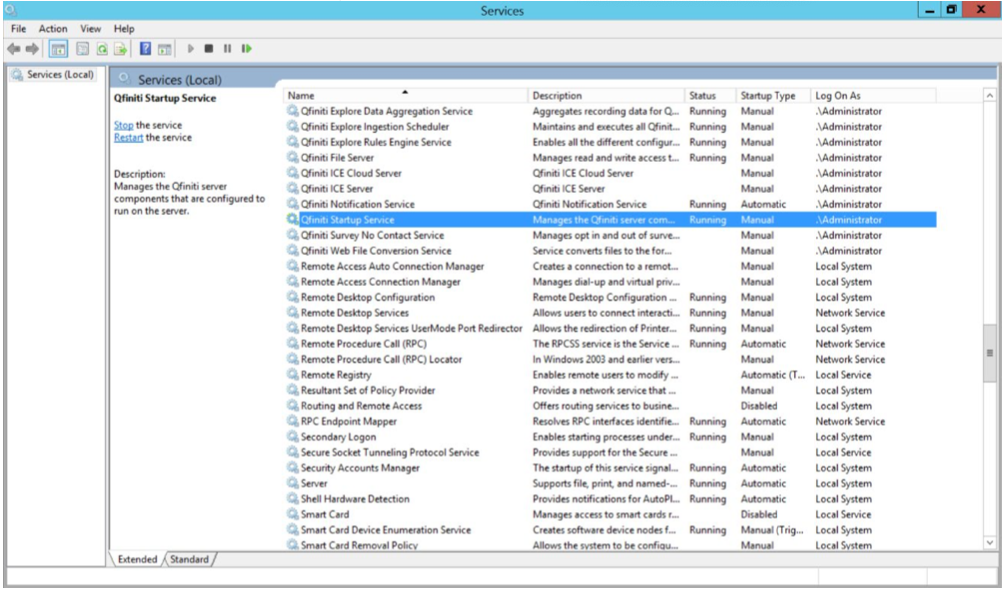Click the Restart the service link

pyautogui.click(x=128, y=137)
